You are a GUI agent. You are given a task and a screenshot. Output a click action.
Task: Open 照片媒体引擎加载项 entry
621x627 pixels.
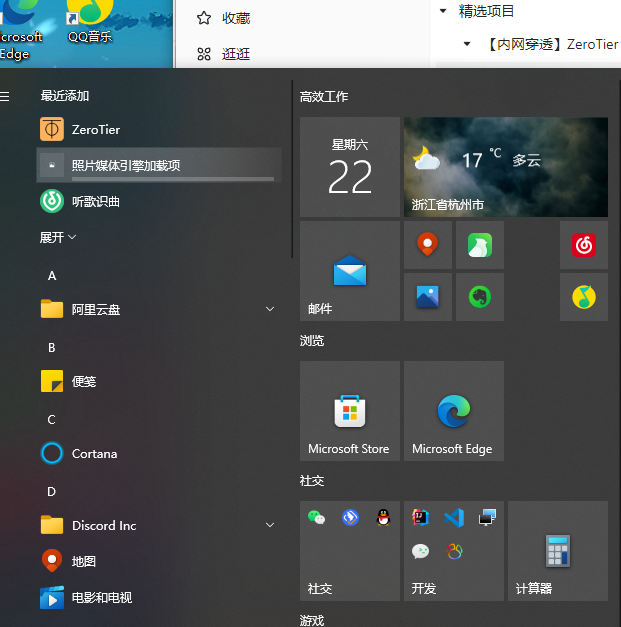tap(159, 165)
